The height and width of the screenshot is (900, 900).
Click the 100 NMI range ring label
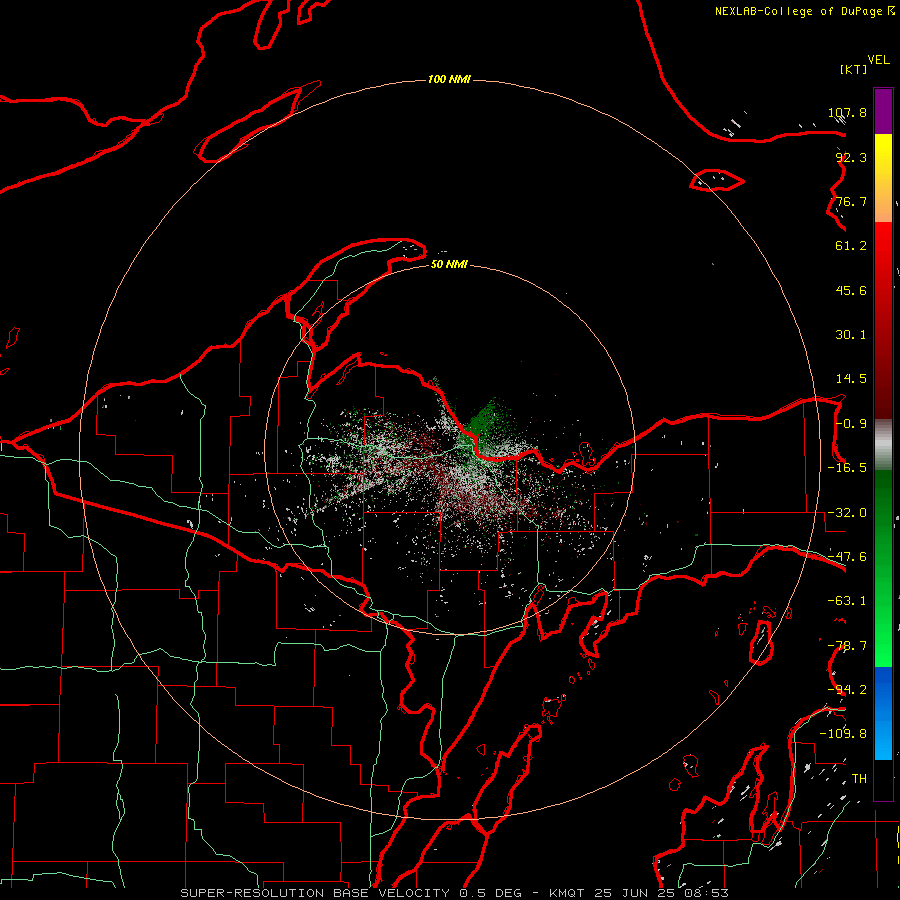pos(449,79)
